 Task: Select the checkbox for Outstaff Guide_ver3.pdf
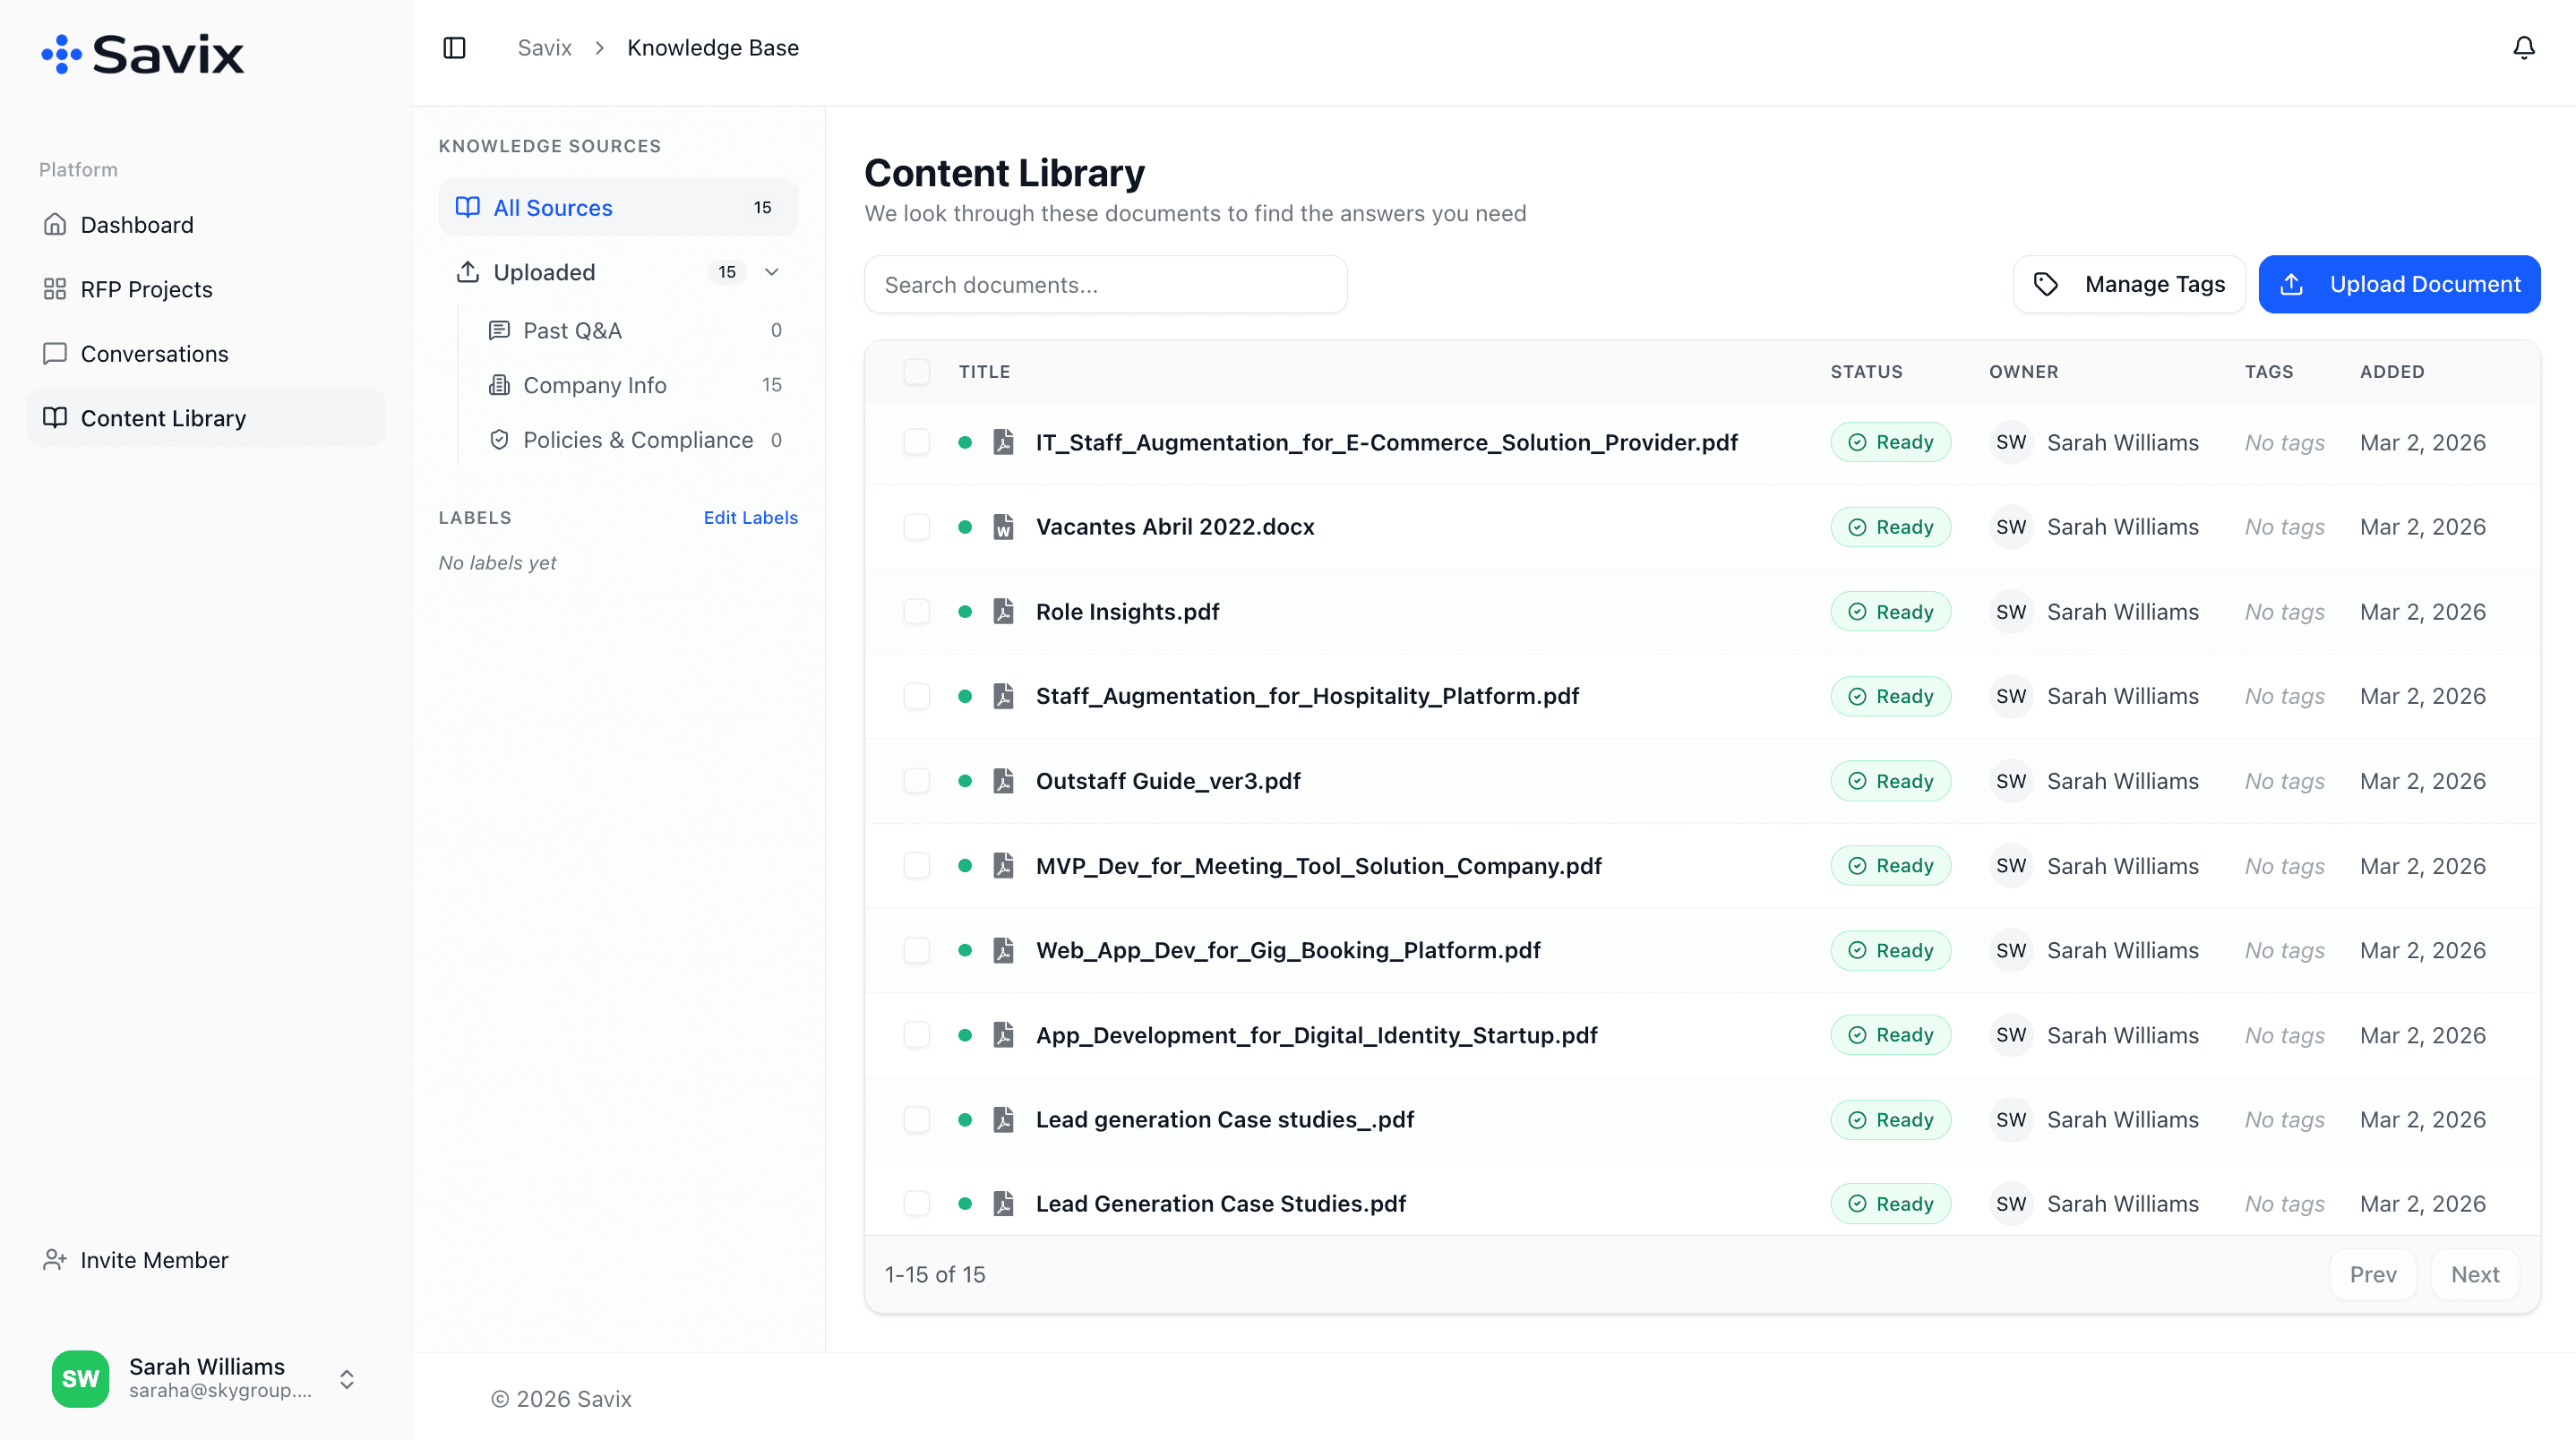tap(916, 781)
